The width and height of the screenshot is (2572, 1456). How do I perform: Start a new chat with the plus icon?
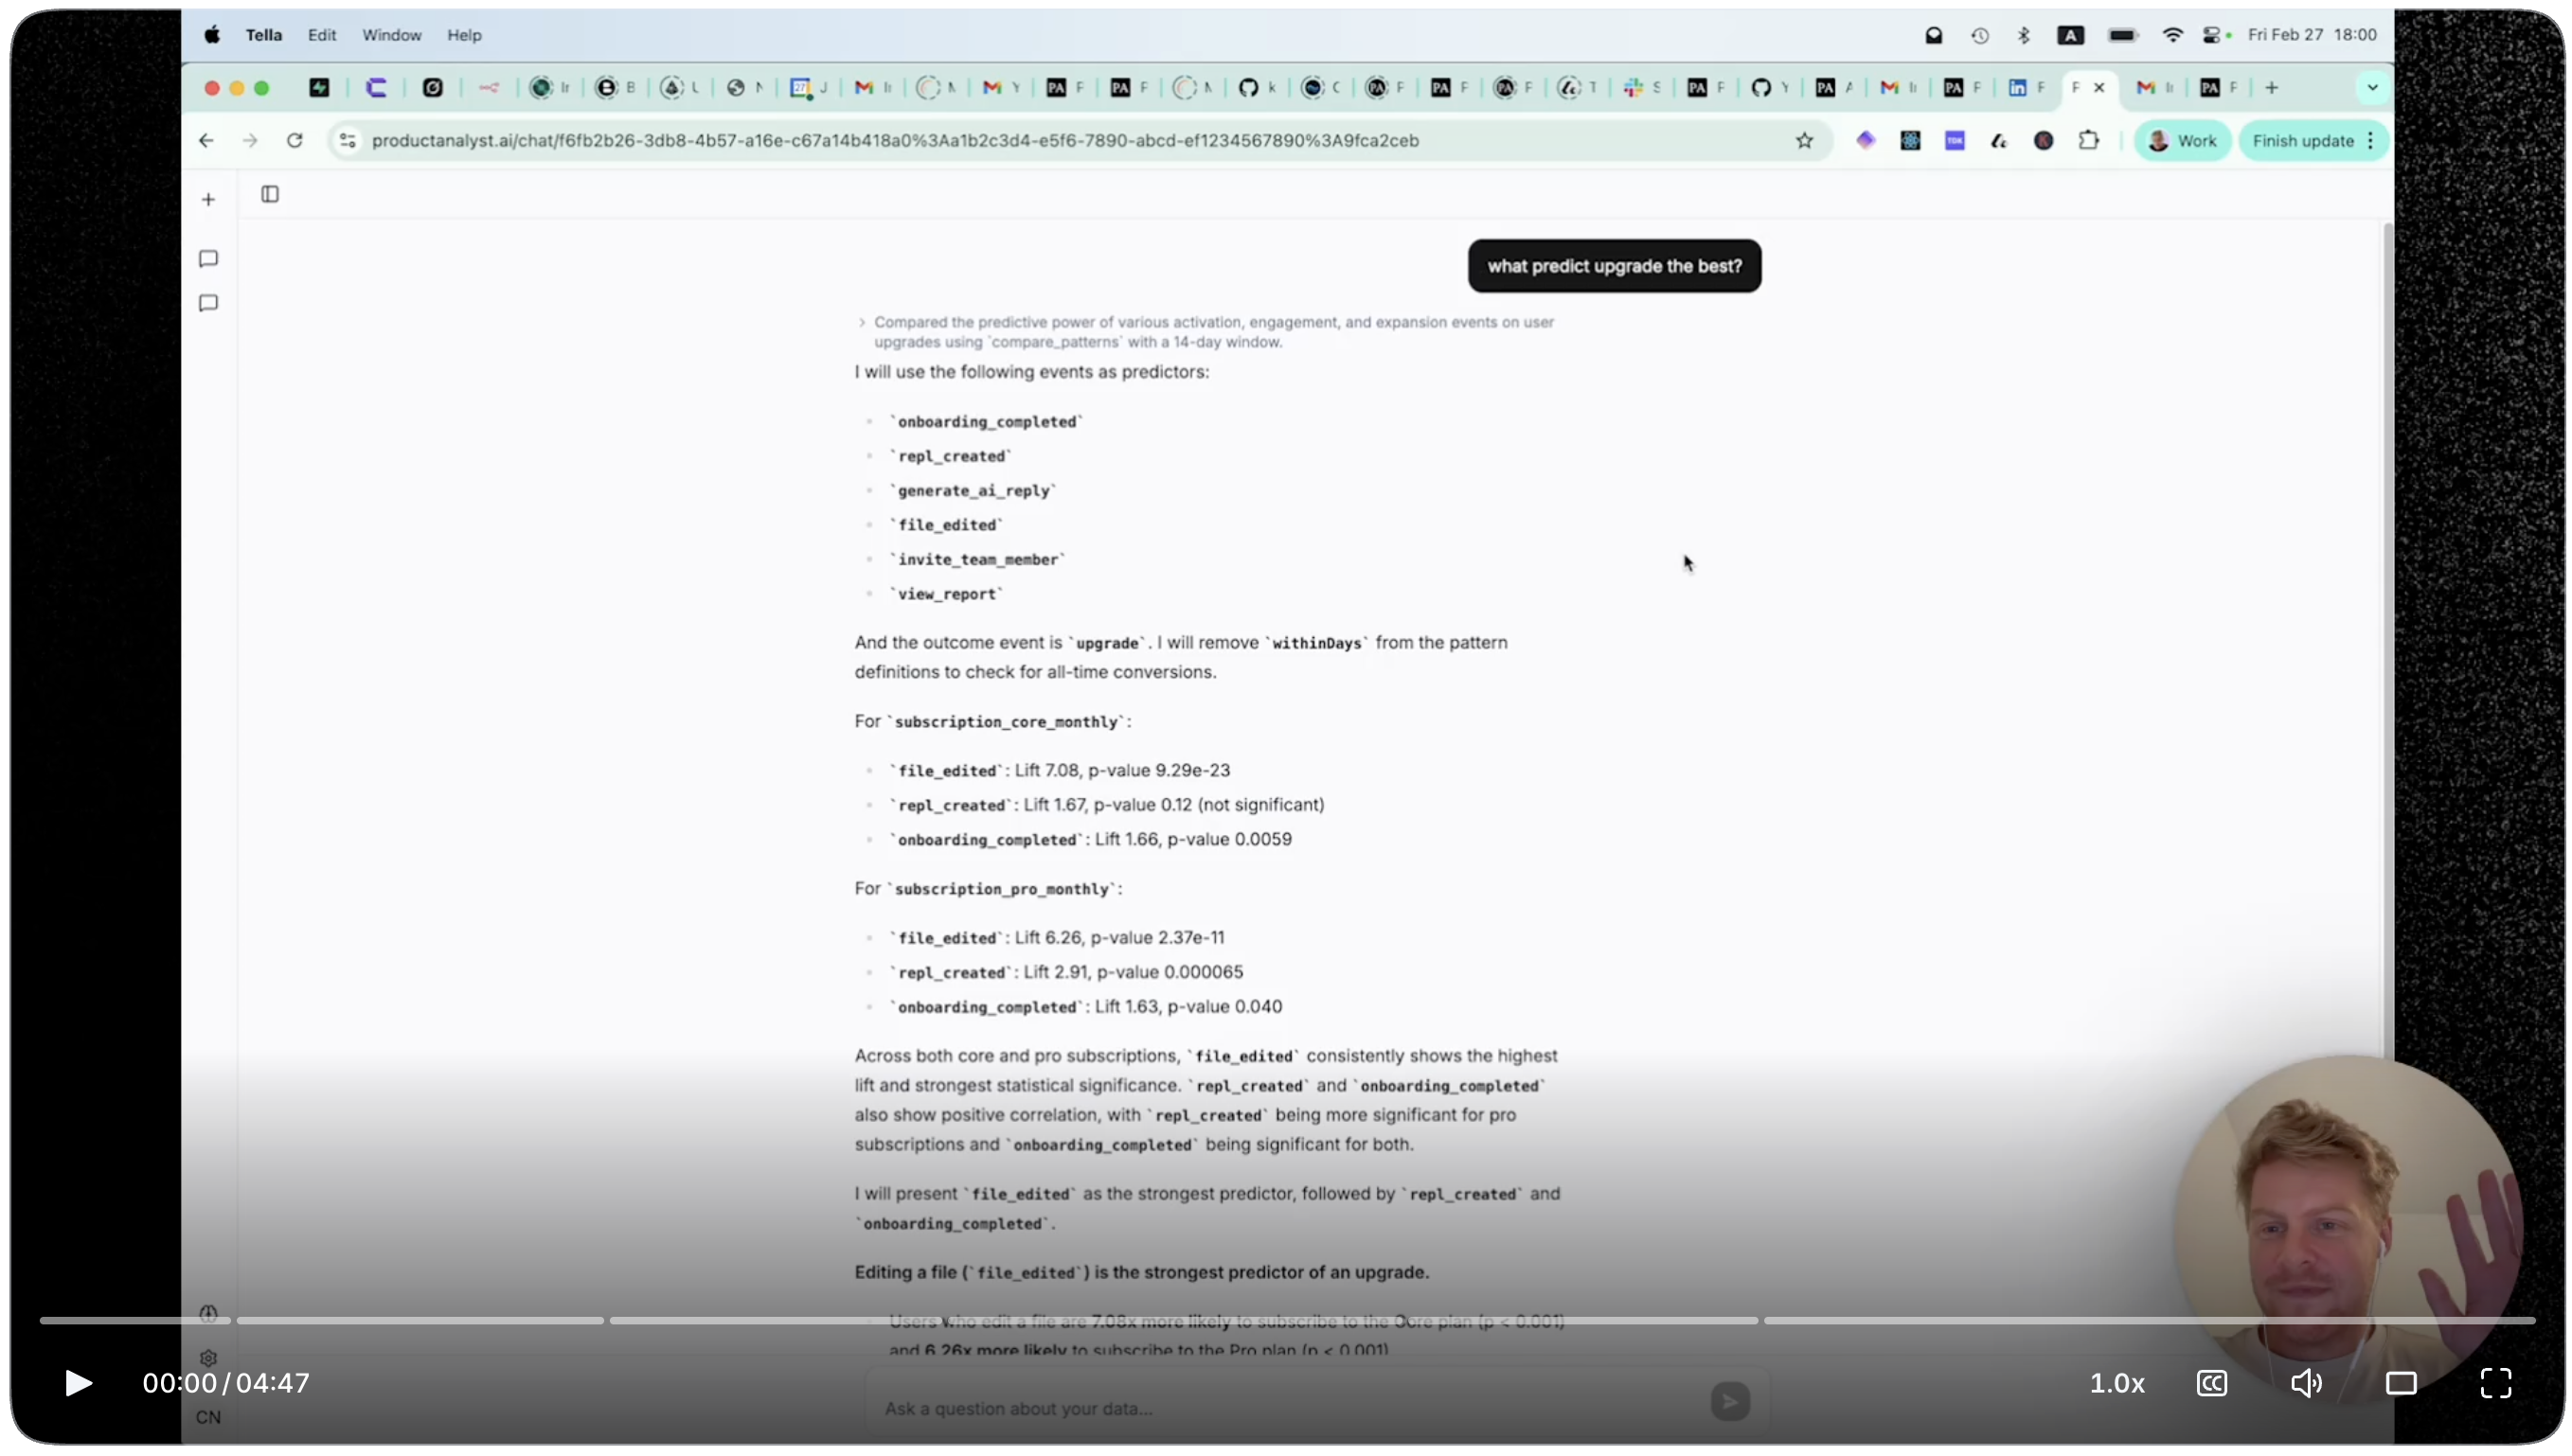(x=209, y=199)
